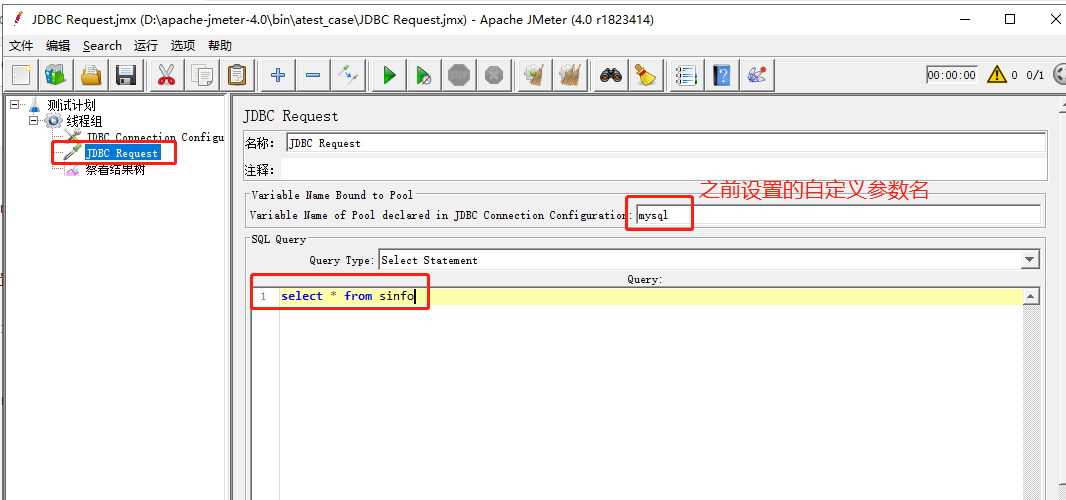Click the 0/1 active threads counter

click(1035, 75)
